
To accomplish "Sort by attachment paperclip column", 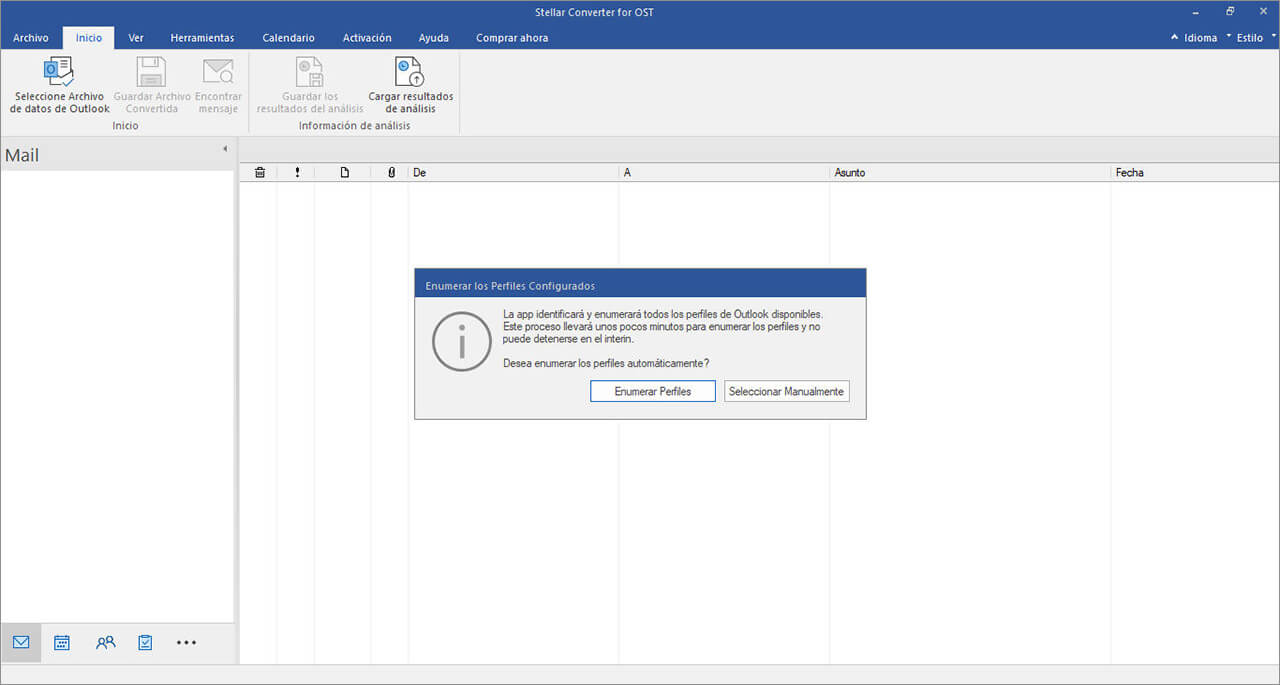I will pos(391,172).
